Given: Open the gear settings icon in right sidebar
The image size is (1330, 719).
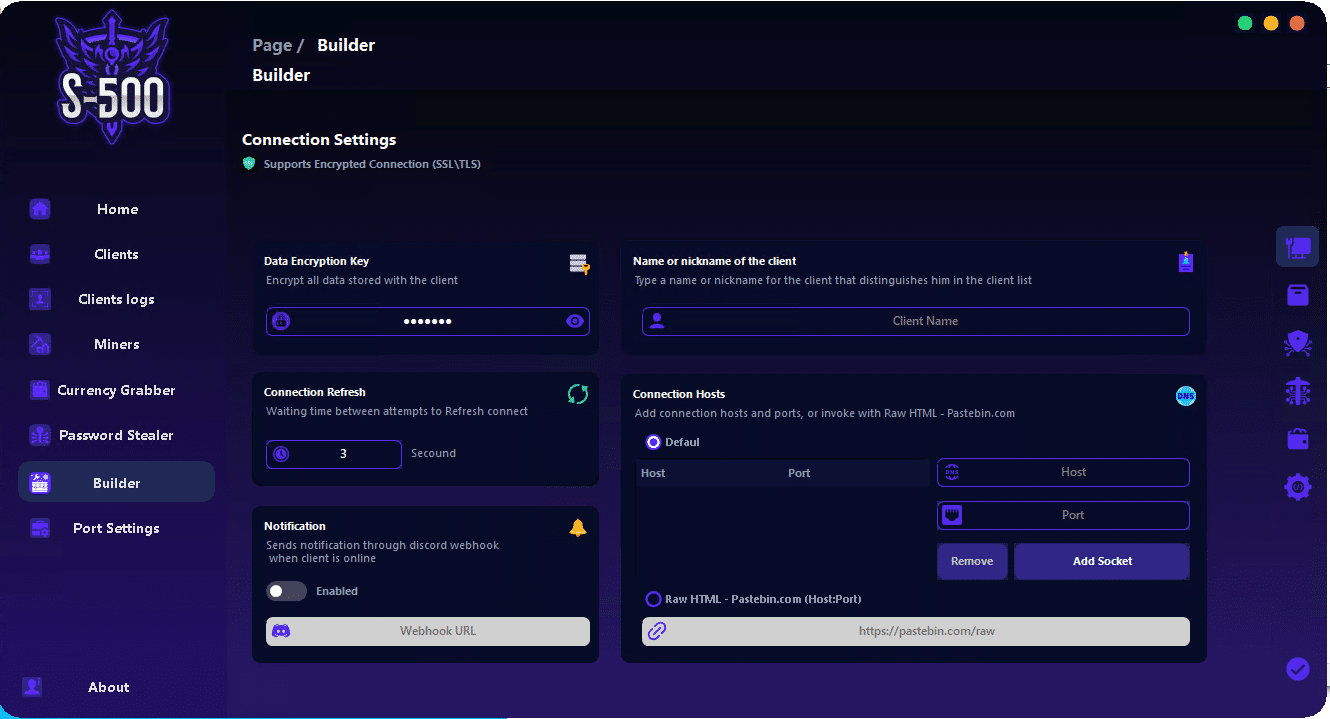Looking at the screenshot, I should (1297, 487).
